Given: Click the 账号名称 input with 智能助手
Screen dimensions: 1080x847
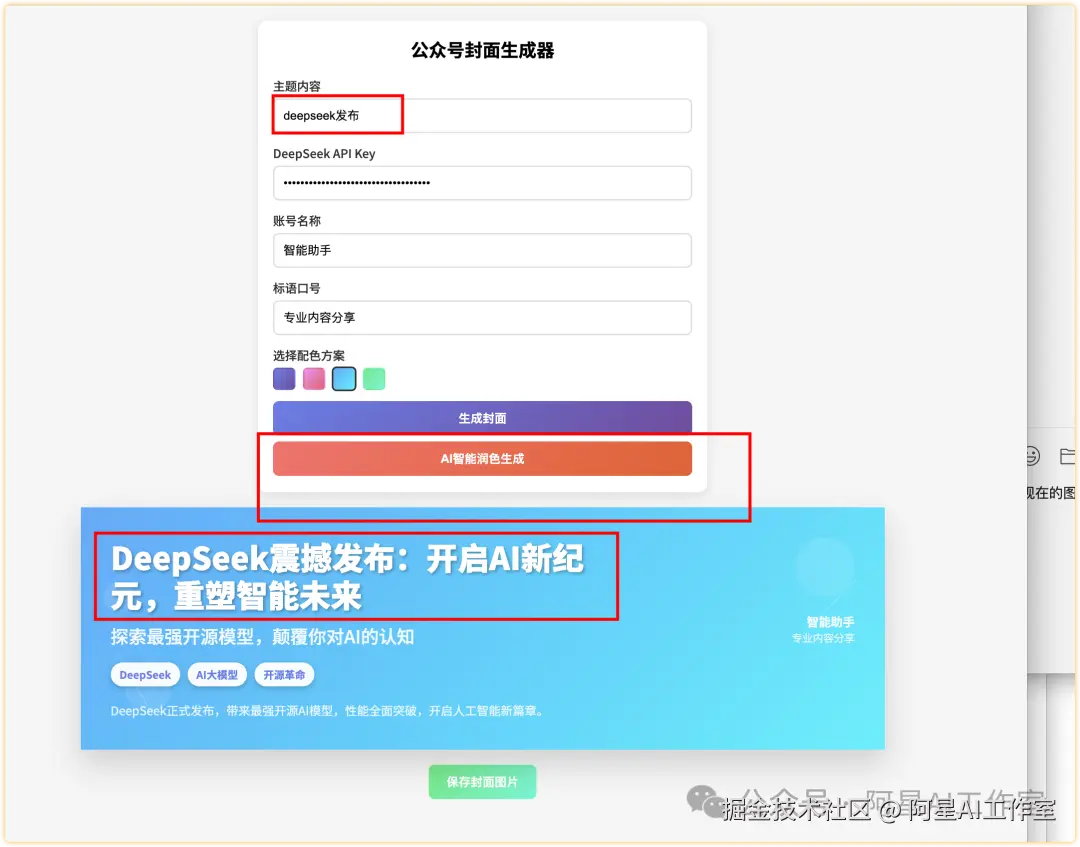Looking at the screenshot, I should [x=482, y=251].
